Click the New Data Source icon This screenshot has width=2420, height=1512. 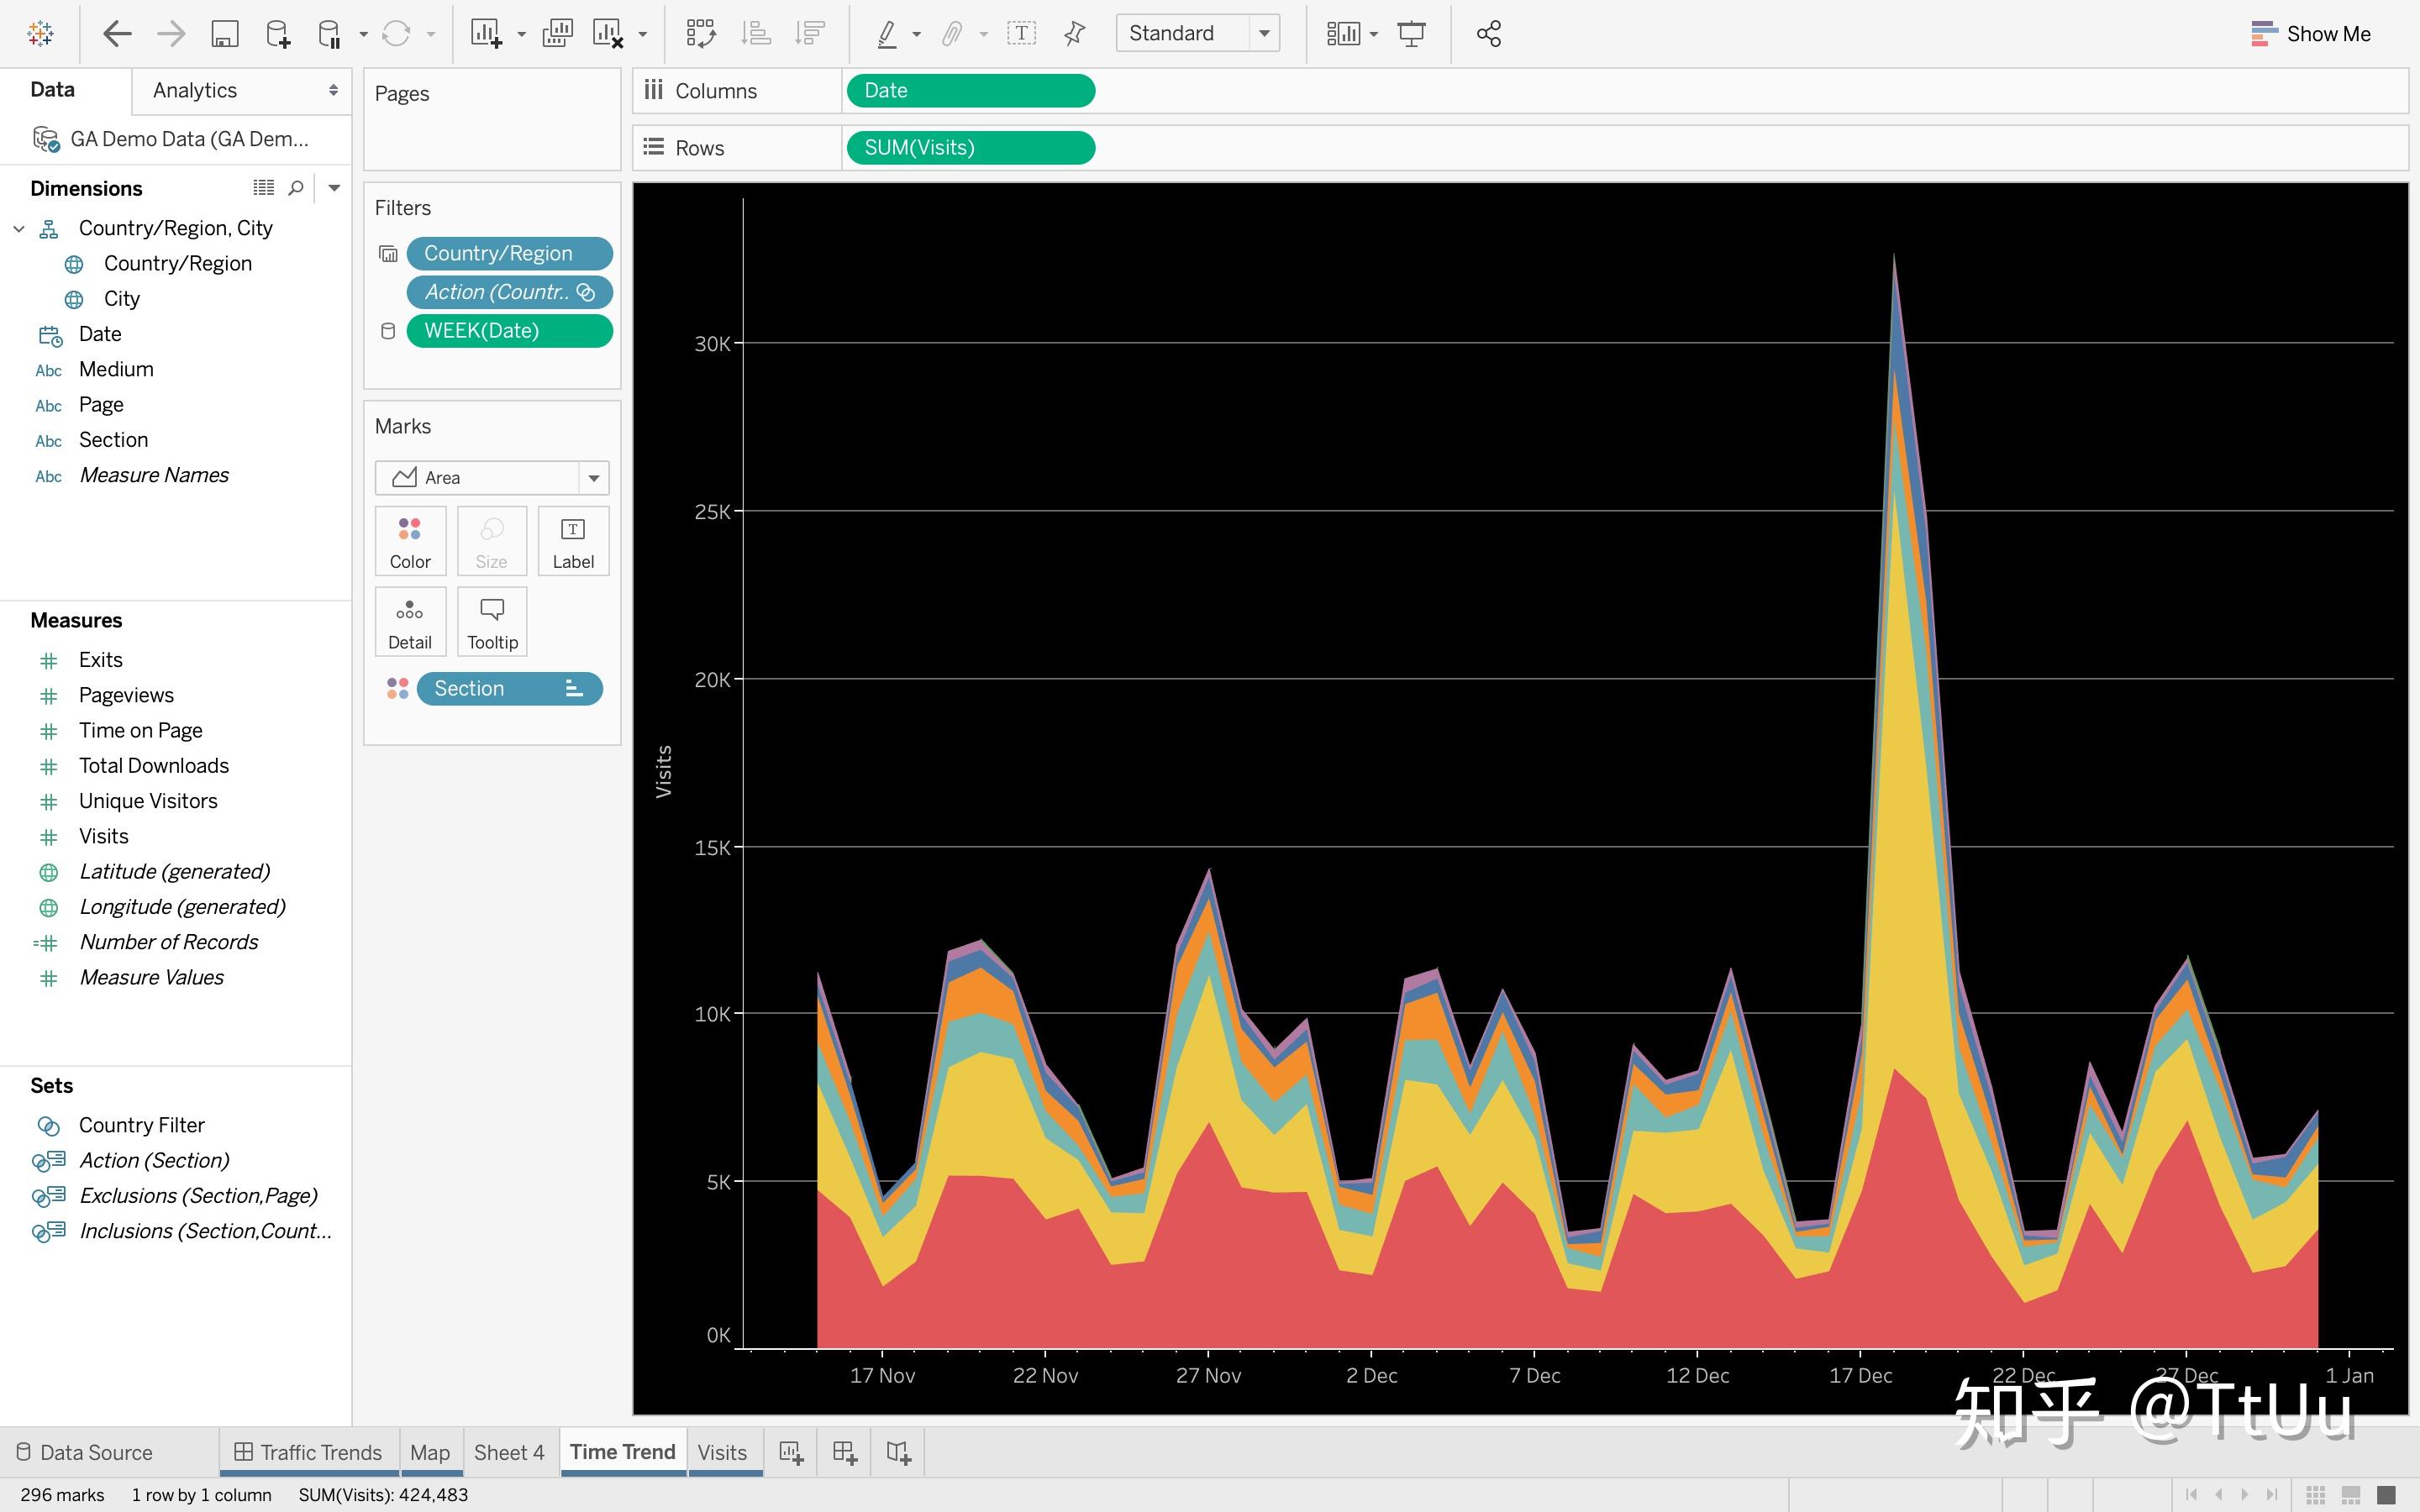tap(278, 34)
